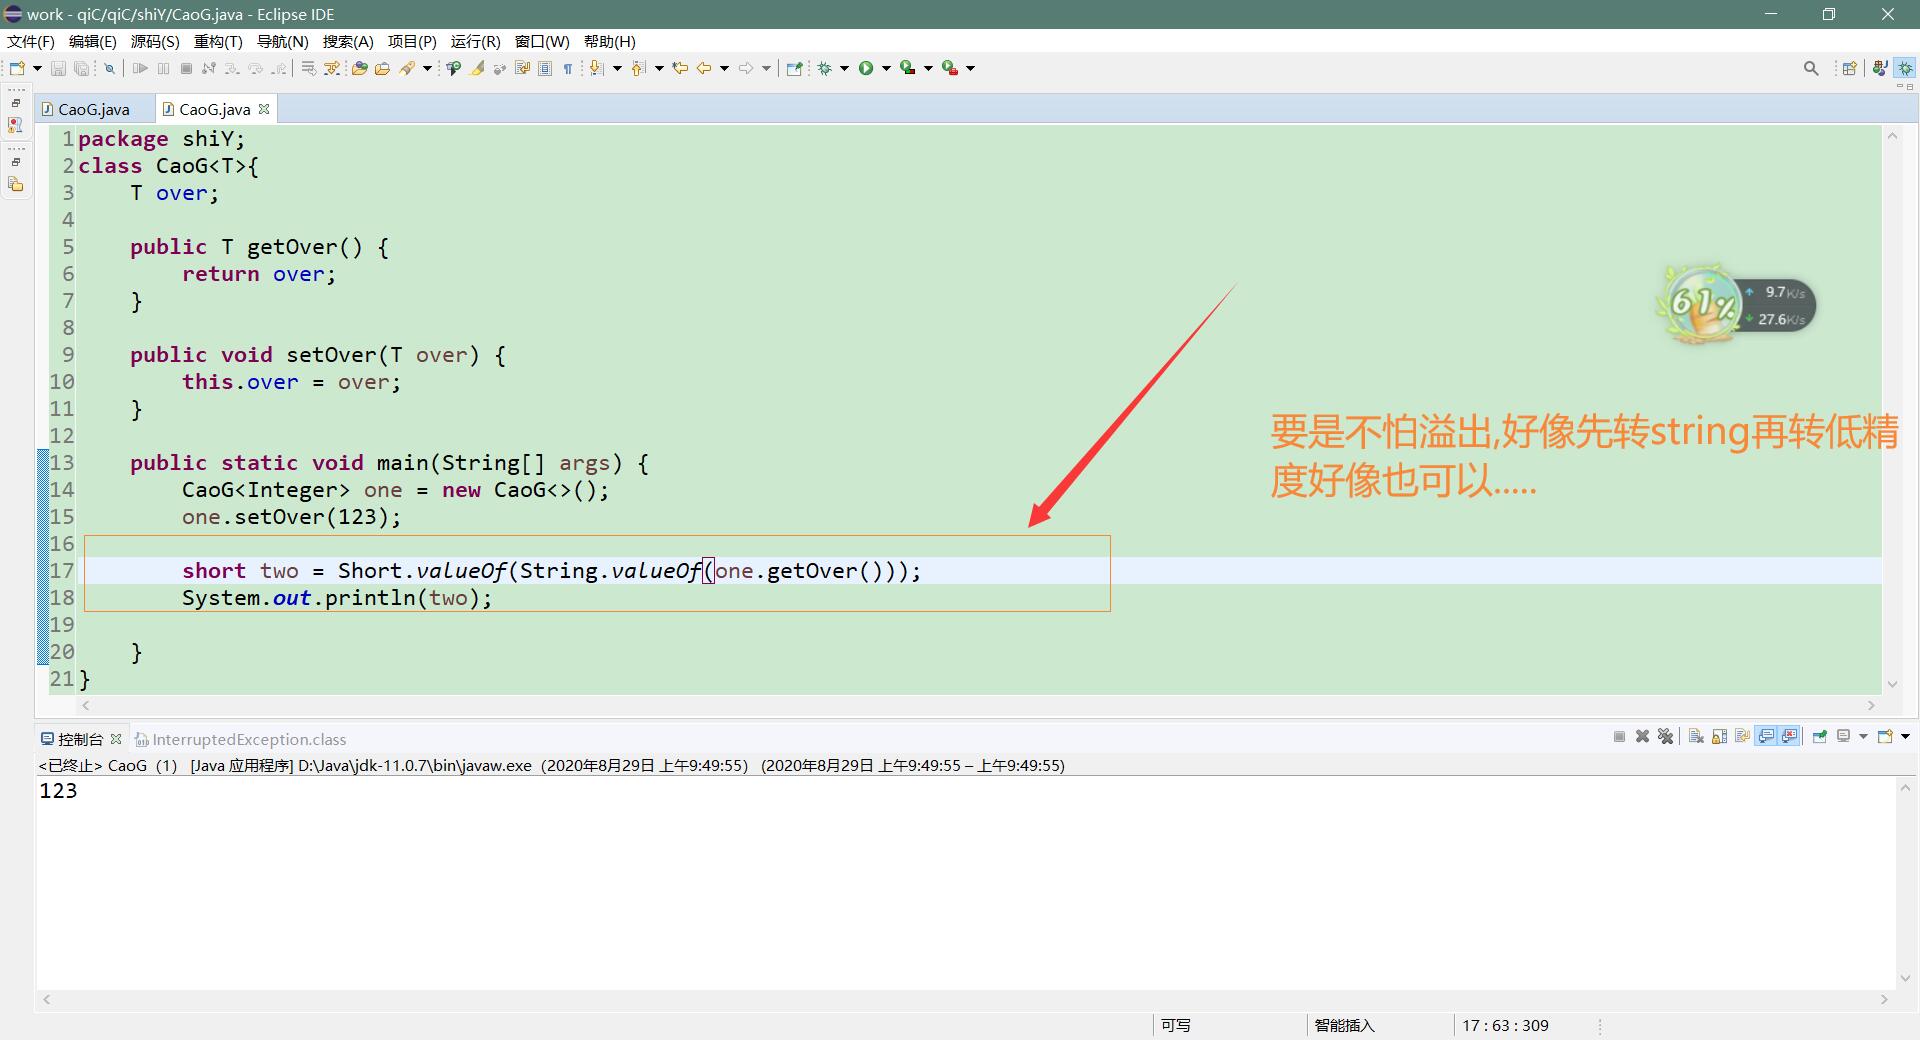
Task: Click the console Terminate button
Action: click(1619, 737)
